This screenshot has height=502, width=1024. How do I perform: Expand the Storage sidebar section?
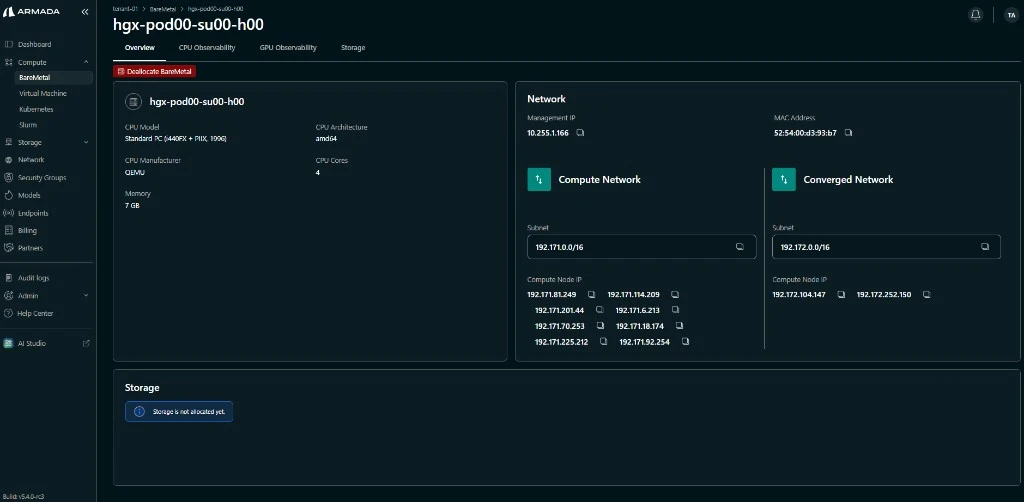coord(86,142)
